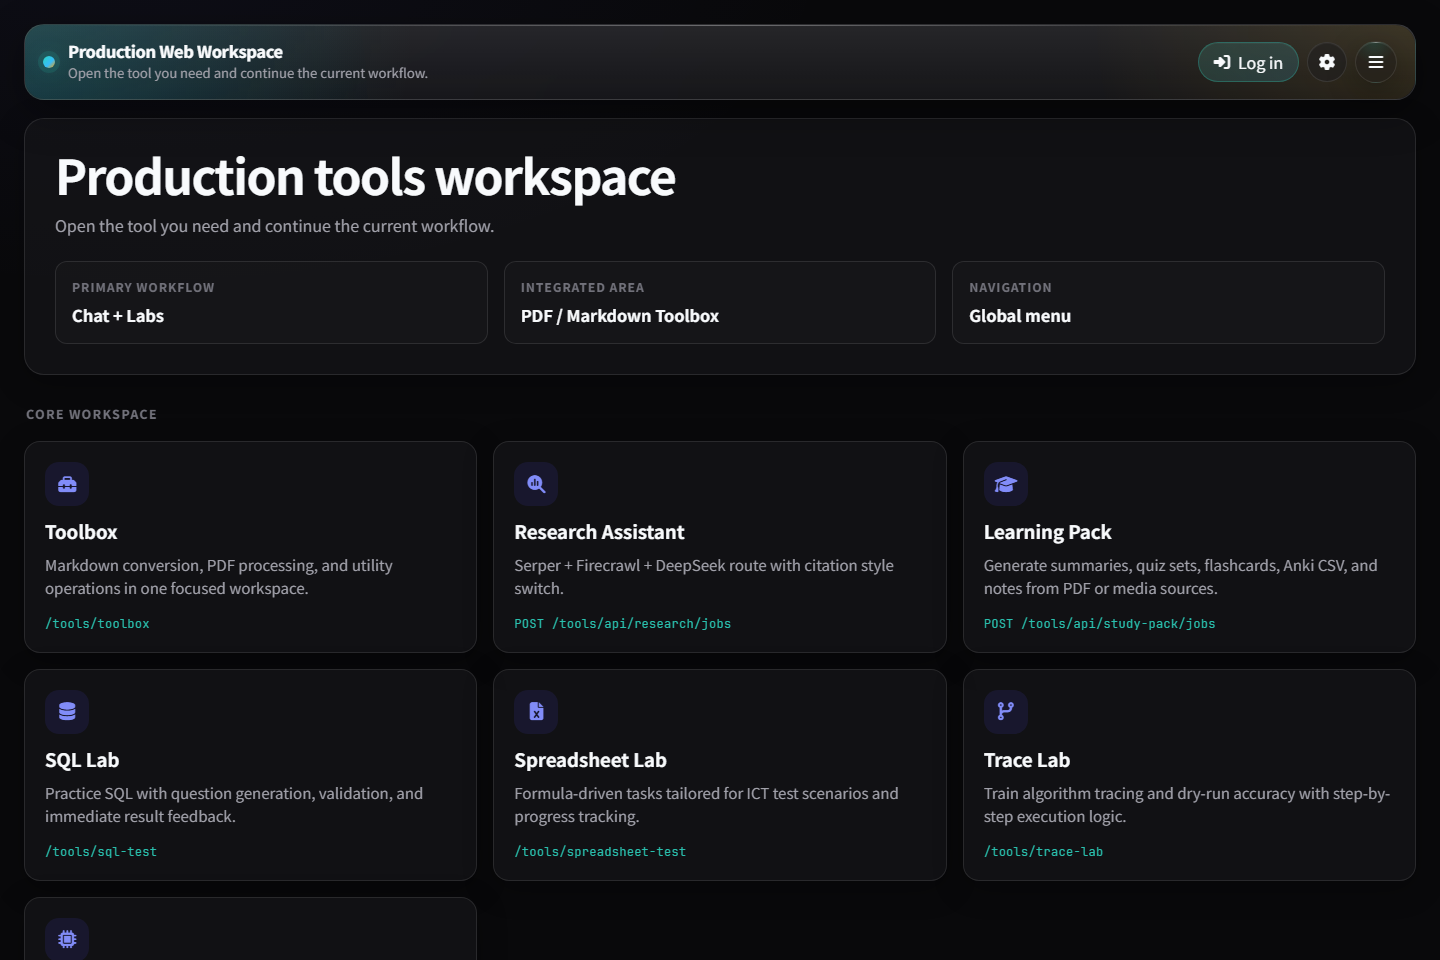Click the settings gear icon in header
Image resolution: width=1440 pixels, height=960 pixels.
coord(1327,62)
